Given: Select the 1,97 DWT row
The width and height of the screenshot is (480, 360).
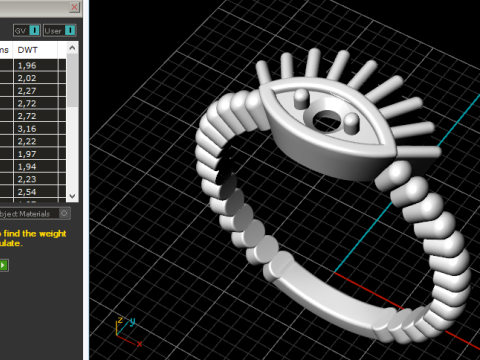Looking at the screenshot, I should [x=33, y=154].
